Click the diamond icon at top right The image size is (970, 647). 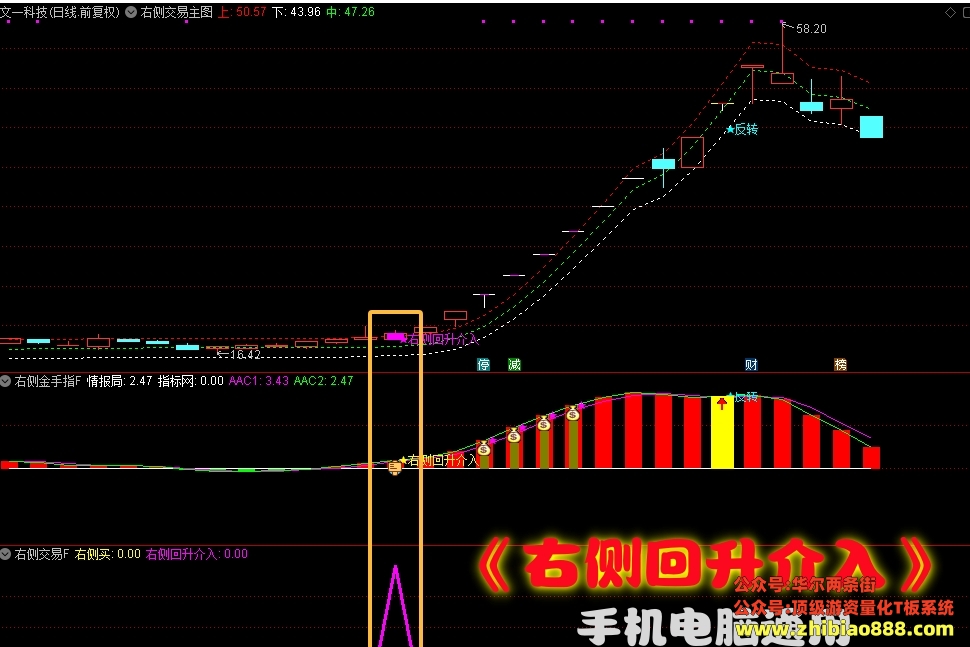pyautogui.click(x=950, y=12)
